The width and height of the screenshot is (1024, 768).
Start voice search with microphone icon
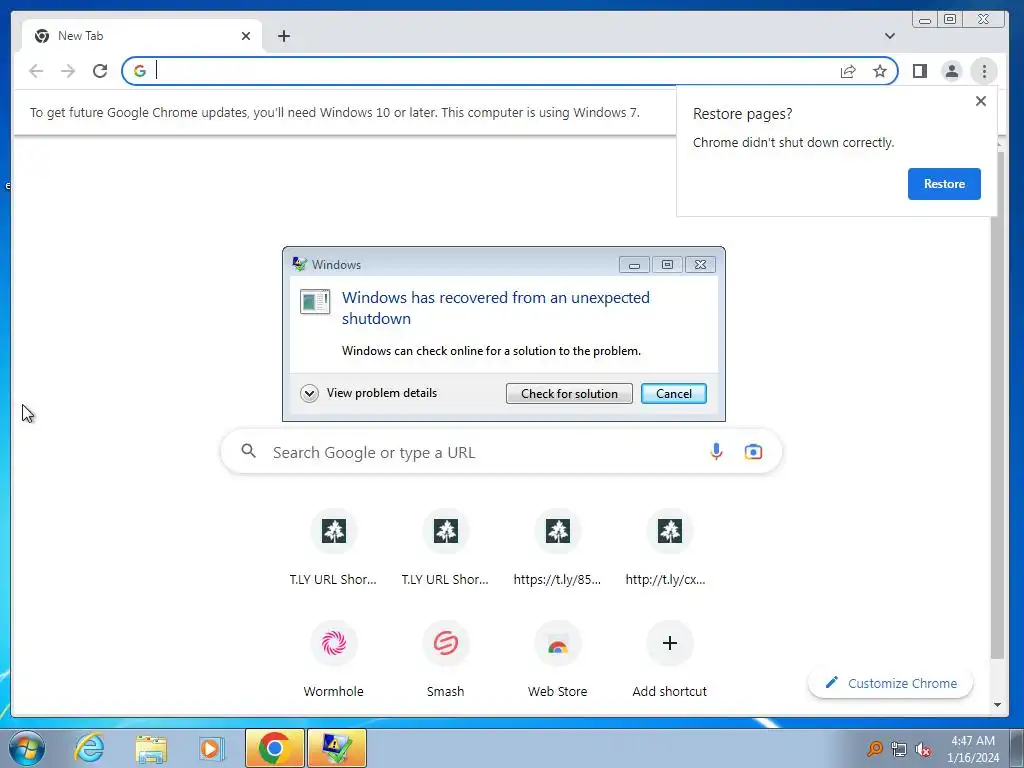(x=716, y=452)
